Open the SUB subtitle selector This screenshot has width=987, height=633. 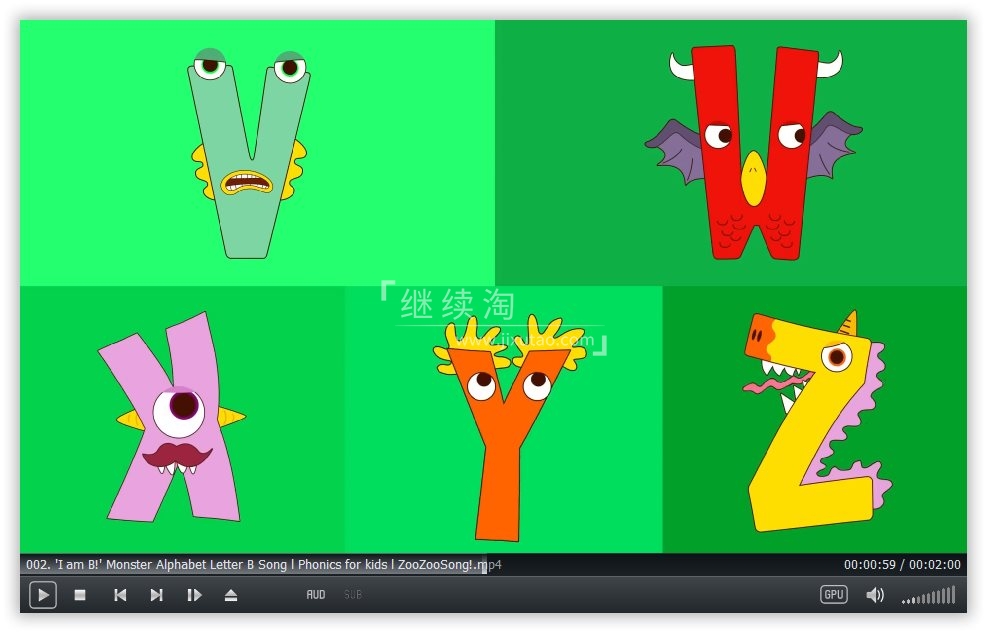353,595
